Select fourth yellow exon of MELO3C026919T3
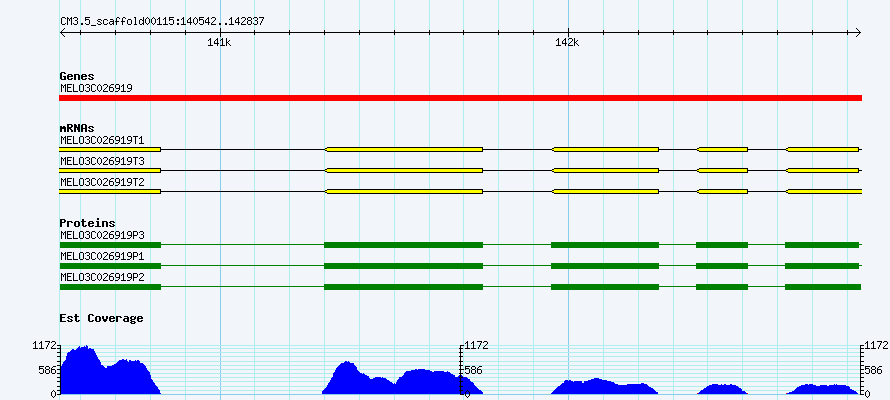Screen dimensions: 890x400 point(723,170)
